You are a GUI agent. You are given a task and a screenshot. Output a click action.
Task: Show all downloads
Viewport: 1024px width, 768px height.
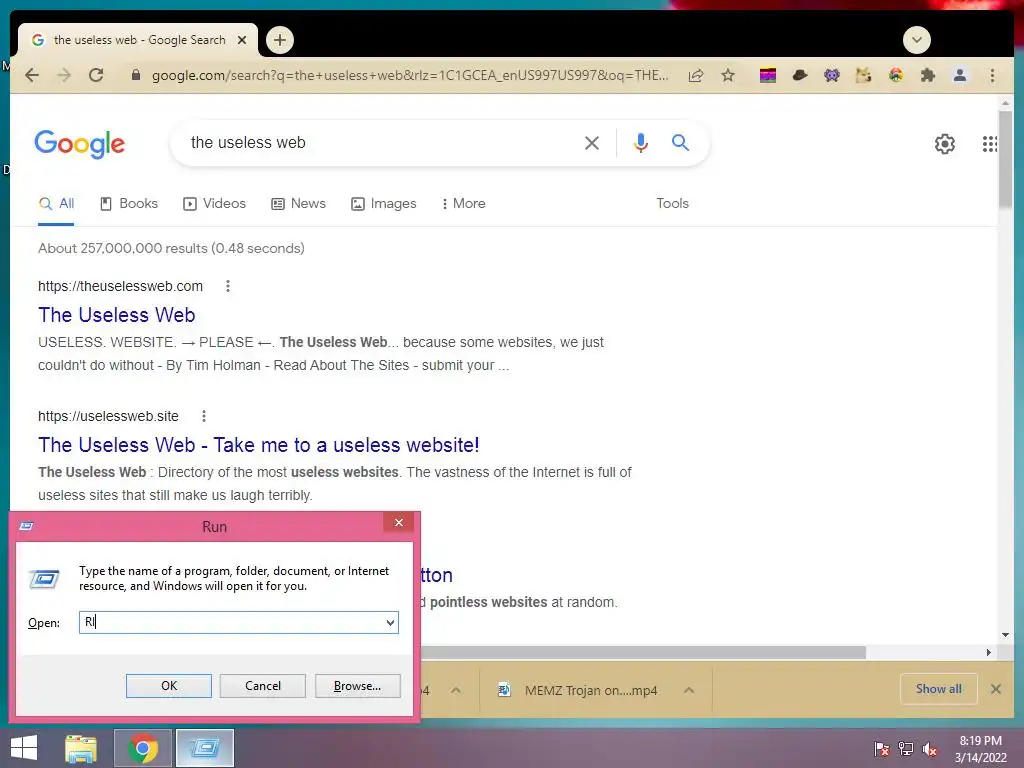pyautogui.click(x=938, y=689)
